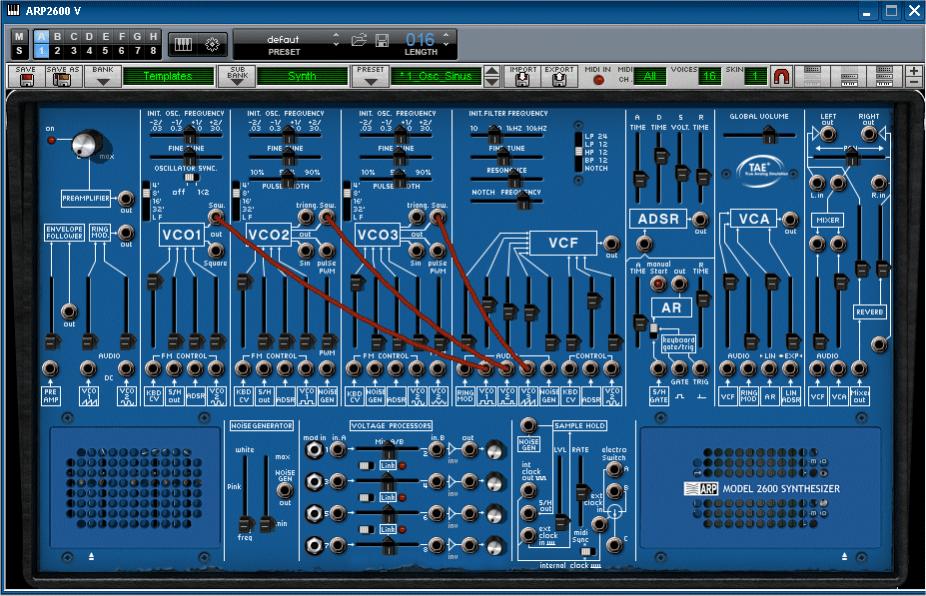926x596 pixels.
Task: Select sequencer pattern bank H
Action: tap(153, 37)
